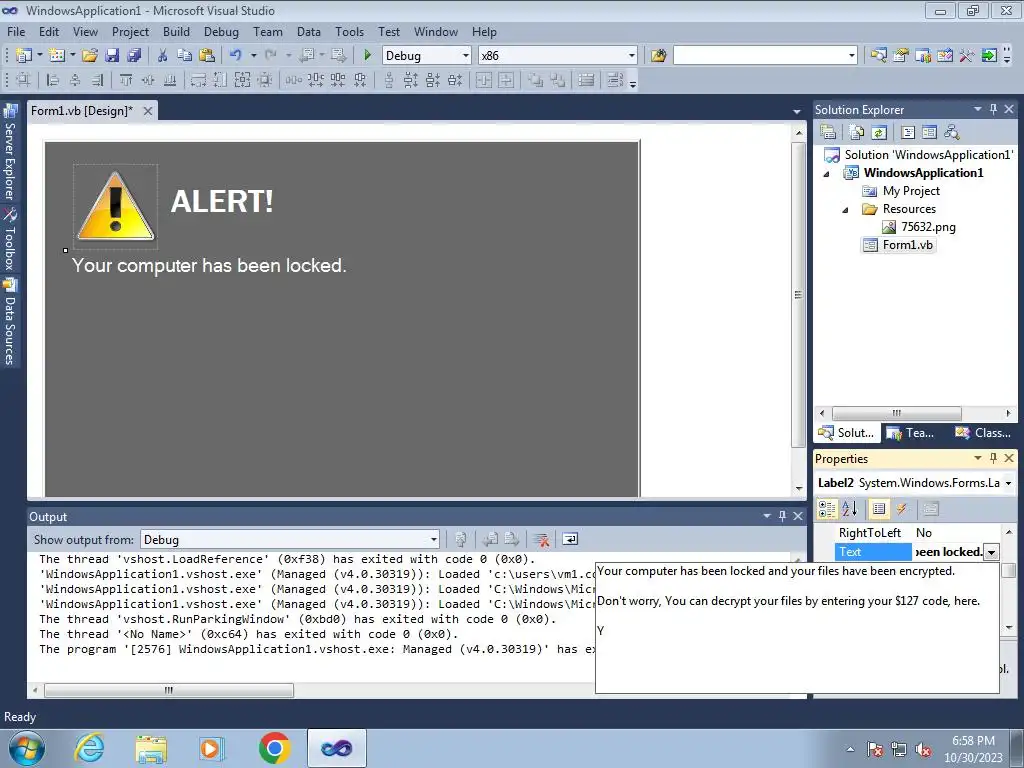Toggle Alphabetical sort in Properties panel
Image resolution: width=1024 pixels, height=768 pixels.
pyautogui.click(x=850, y=509)
